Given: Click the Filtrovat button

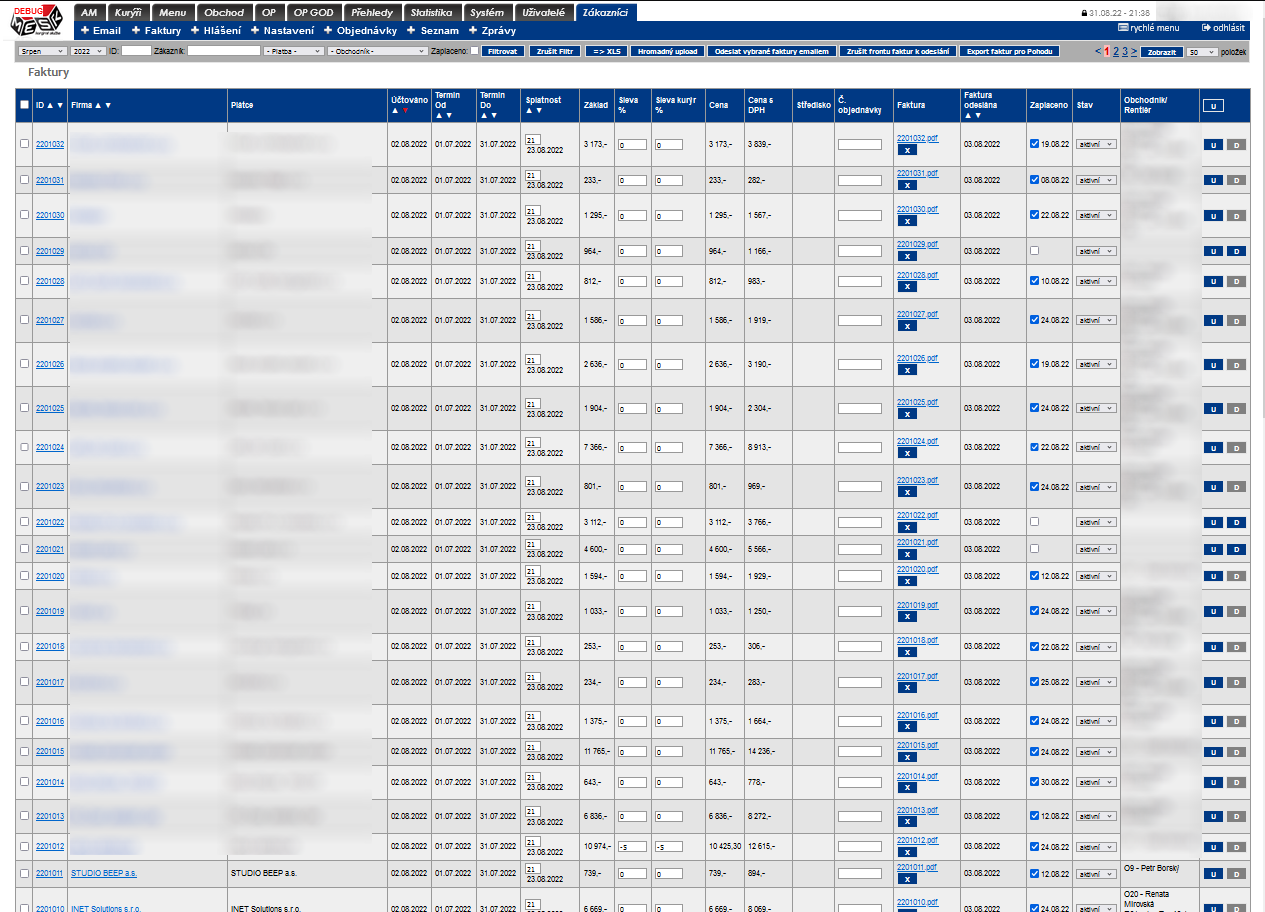Looking at the screenshot, I should pos(502,51).
